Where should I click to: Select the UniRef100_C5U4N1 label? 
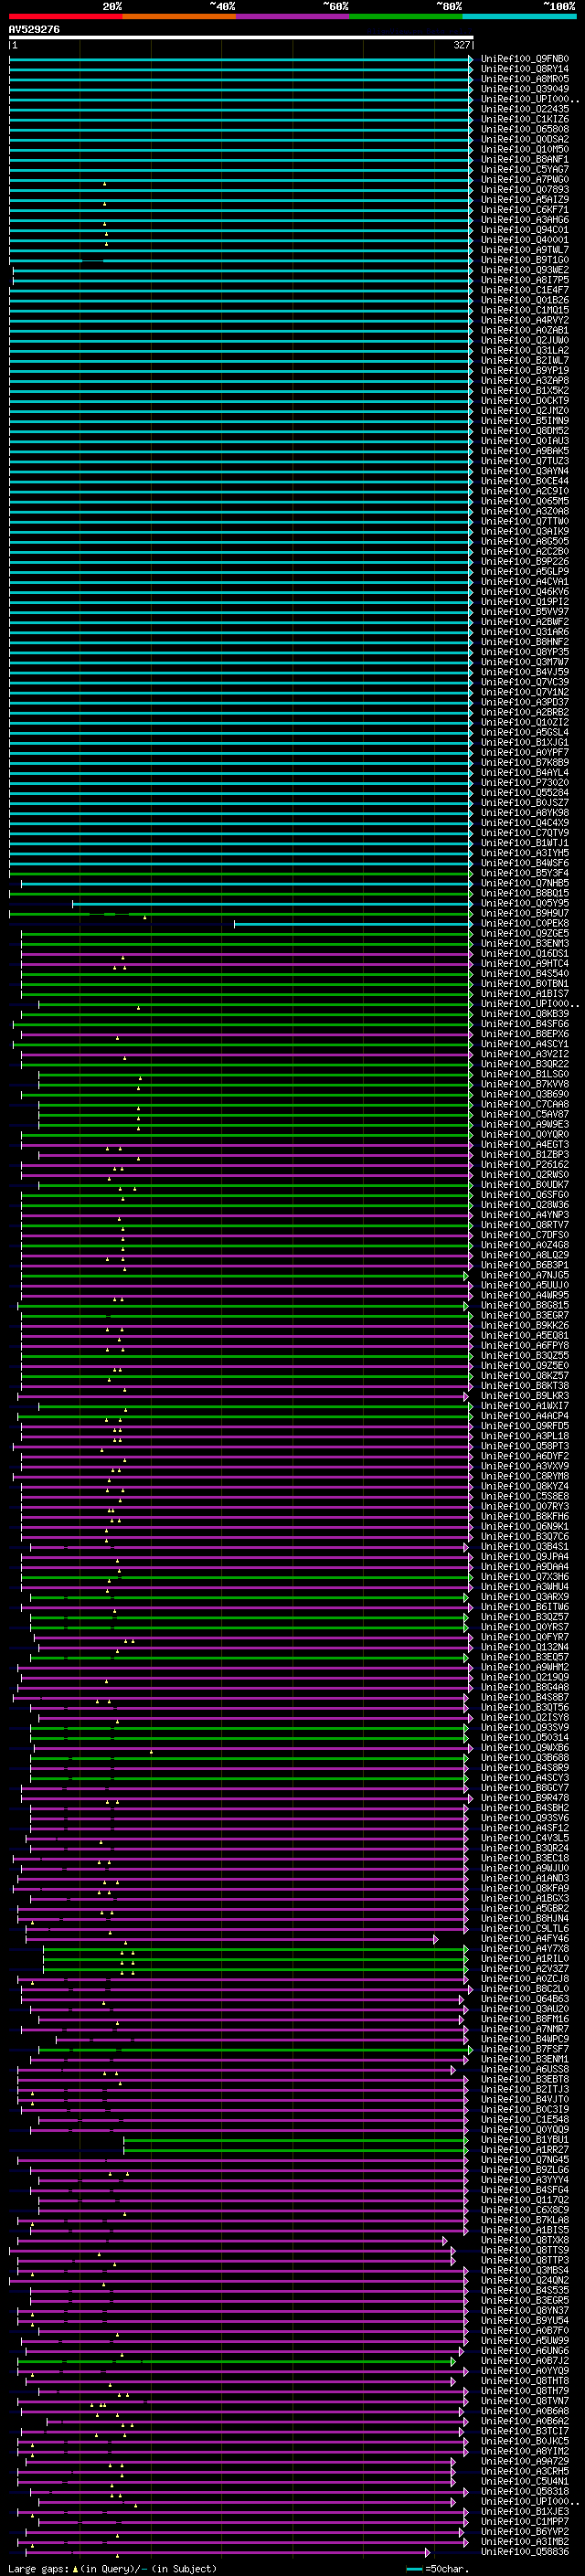pyautogui.click(x=525, y=2481)
